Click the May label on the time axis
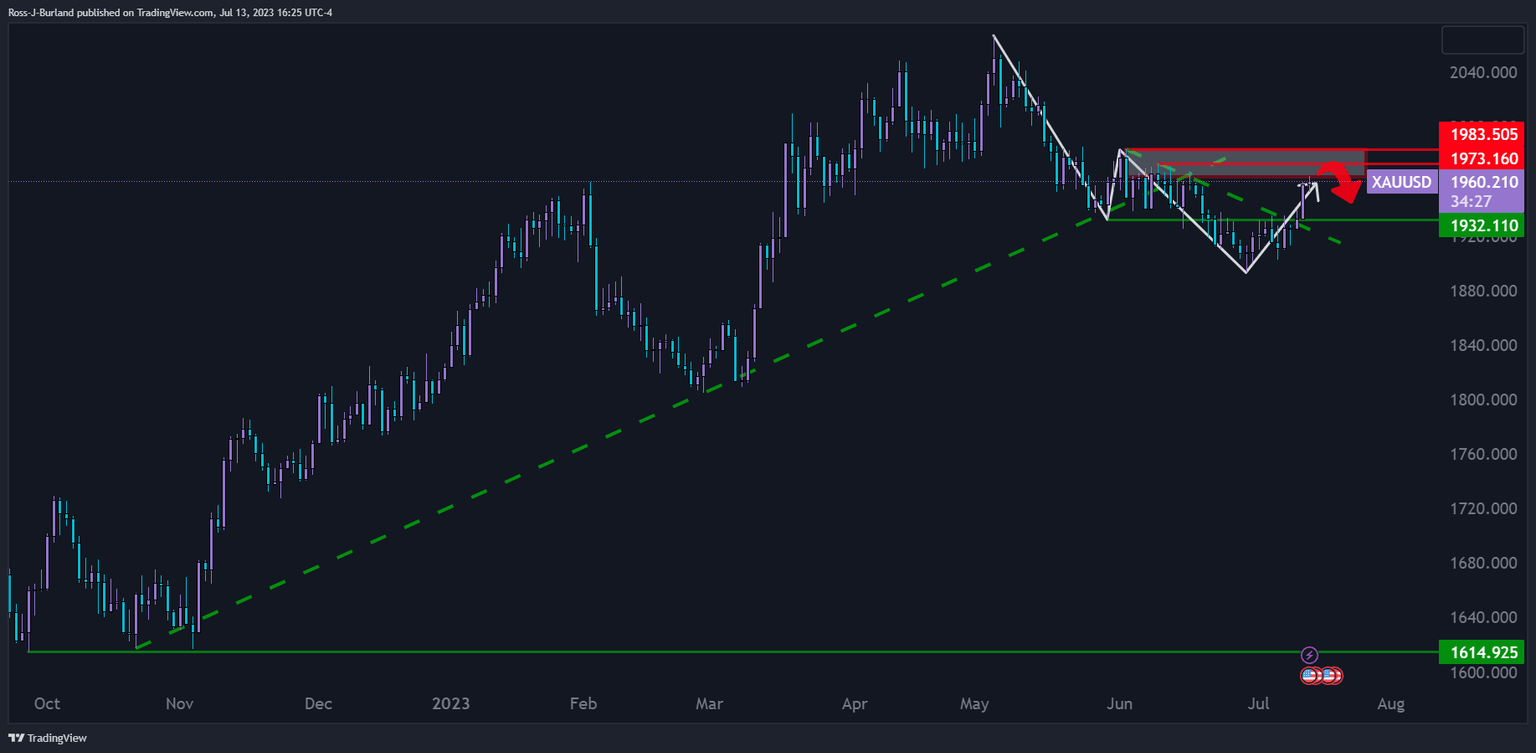1536x753 pixels. pyautogui.click(x=974, y=704)
